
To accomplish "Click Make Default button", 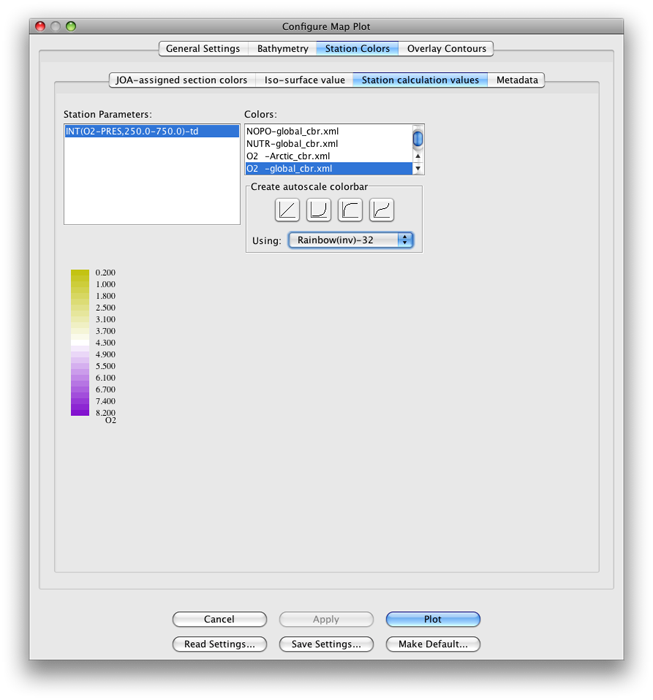I will (x=433, y=644).
